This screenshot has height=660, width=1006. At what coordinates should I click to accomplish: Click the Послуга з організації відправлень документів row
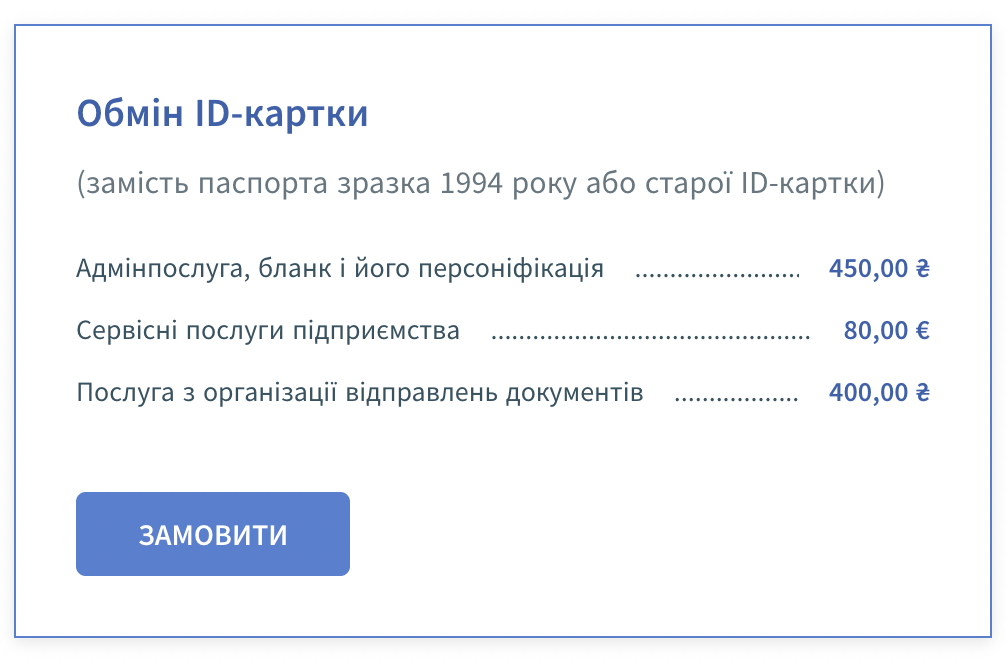[503, 393]
